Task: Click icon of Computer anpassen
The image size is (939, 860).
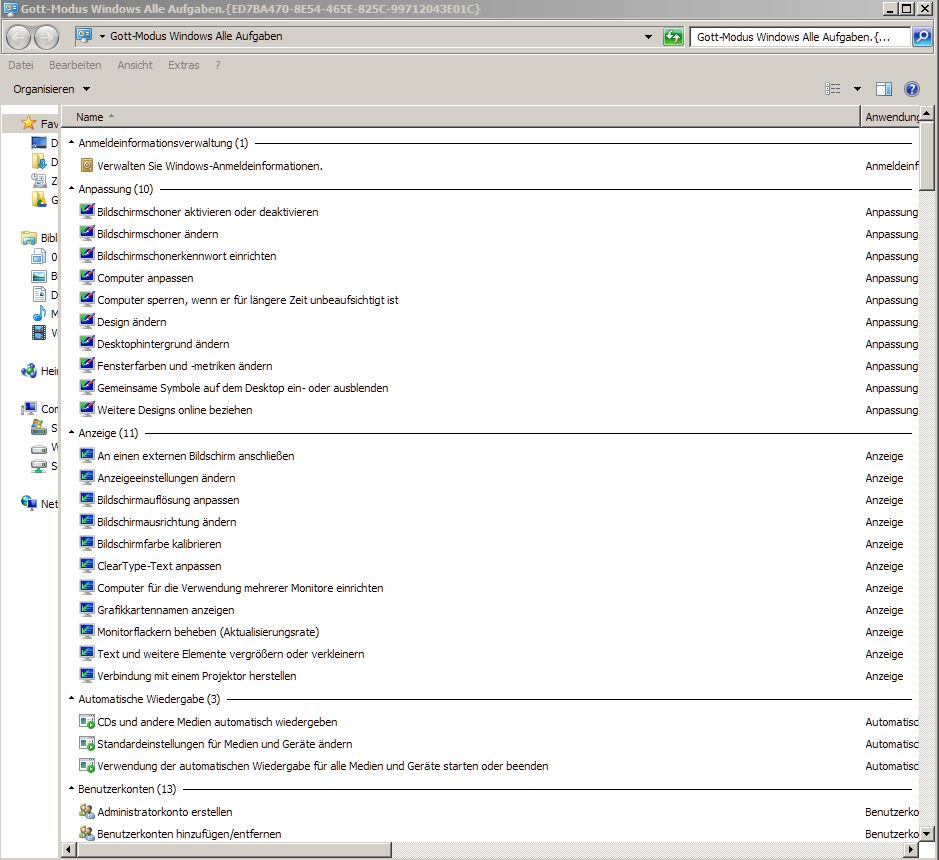Action: point(87,277)
